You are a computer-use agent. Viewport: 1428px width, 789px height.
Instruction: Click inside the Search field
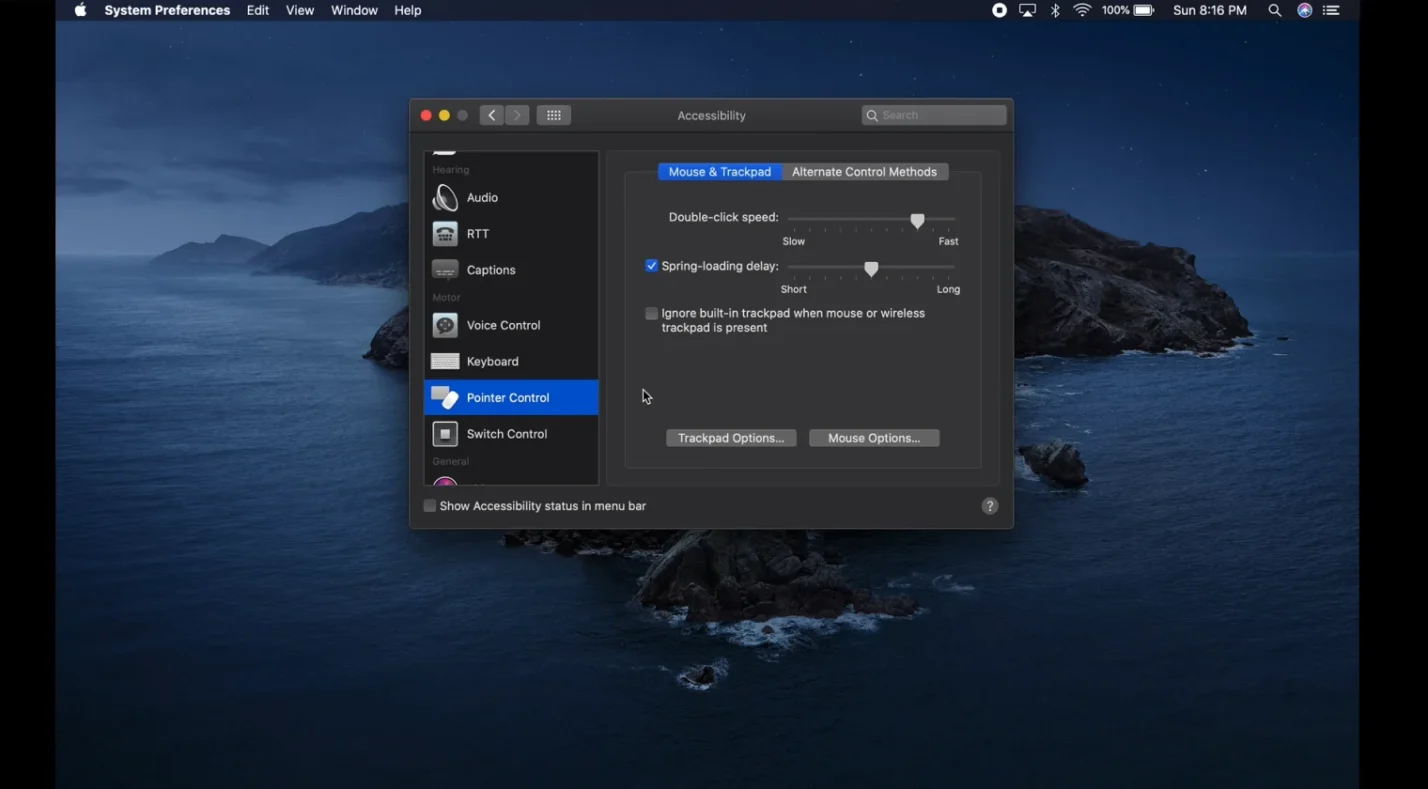[x=933, y=114]
